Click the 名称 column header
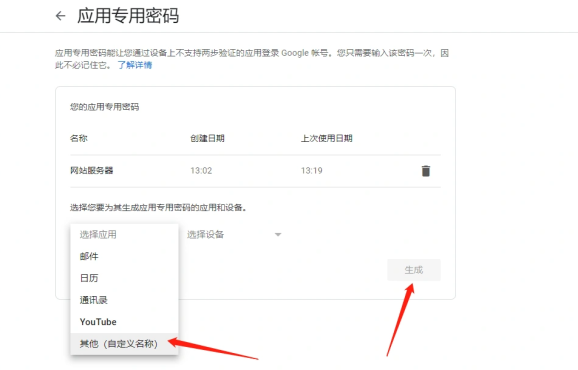 point(79,138)
